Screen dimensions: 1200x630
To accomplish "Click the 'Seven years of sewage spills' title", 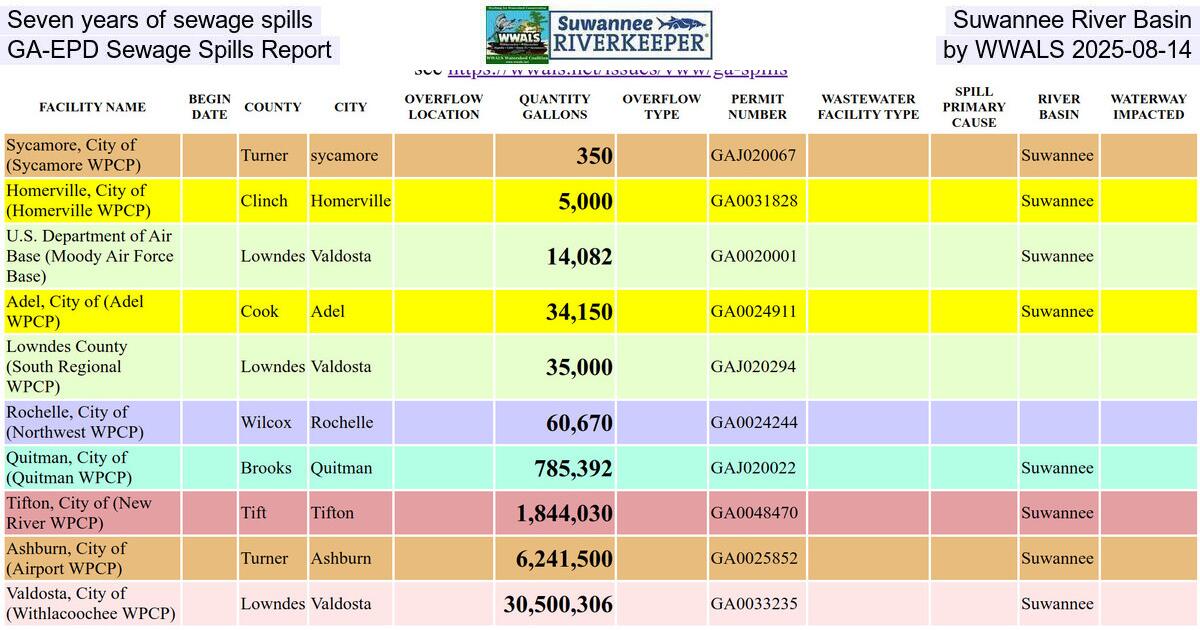I will pos(160,20).
